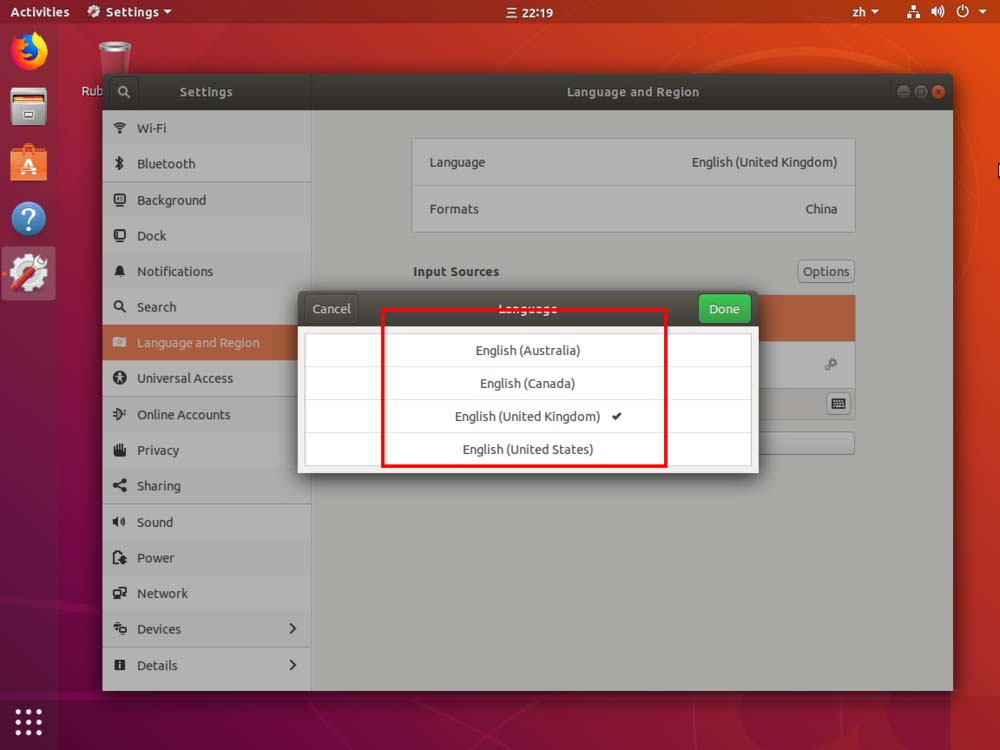Image resolution: width=1000 pixels, height=750 pixels.
Task: Select English (Australia) from the language list
Action: (528, 350)
